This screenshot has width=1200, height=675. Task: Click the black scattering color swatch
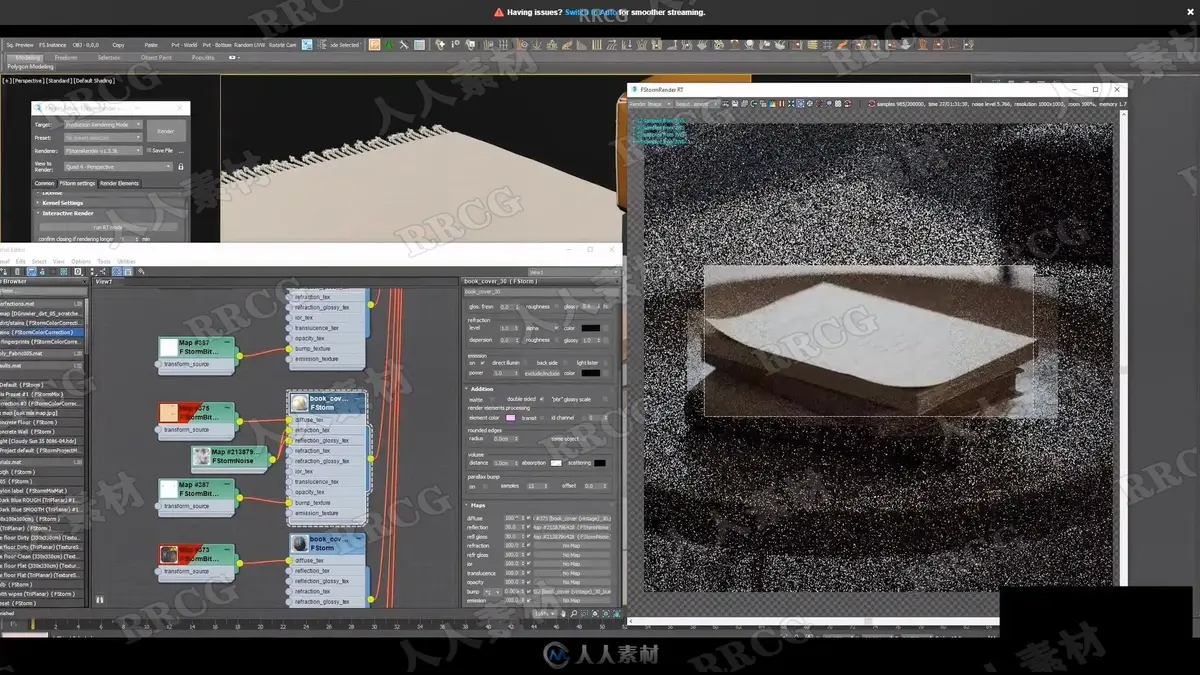pyautogui.click(x=600, y=463)
